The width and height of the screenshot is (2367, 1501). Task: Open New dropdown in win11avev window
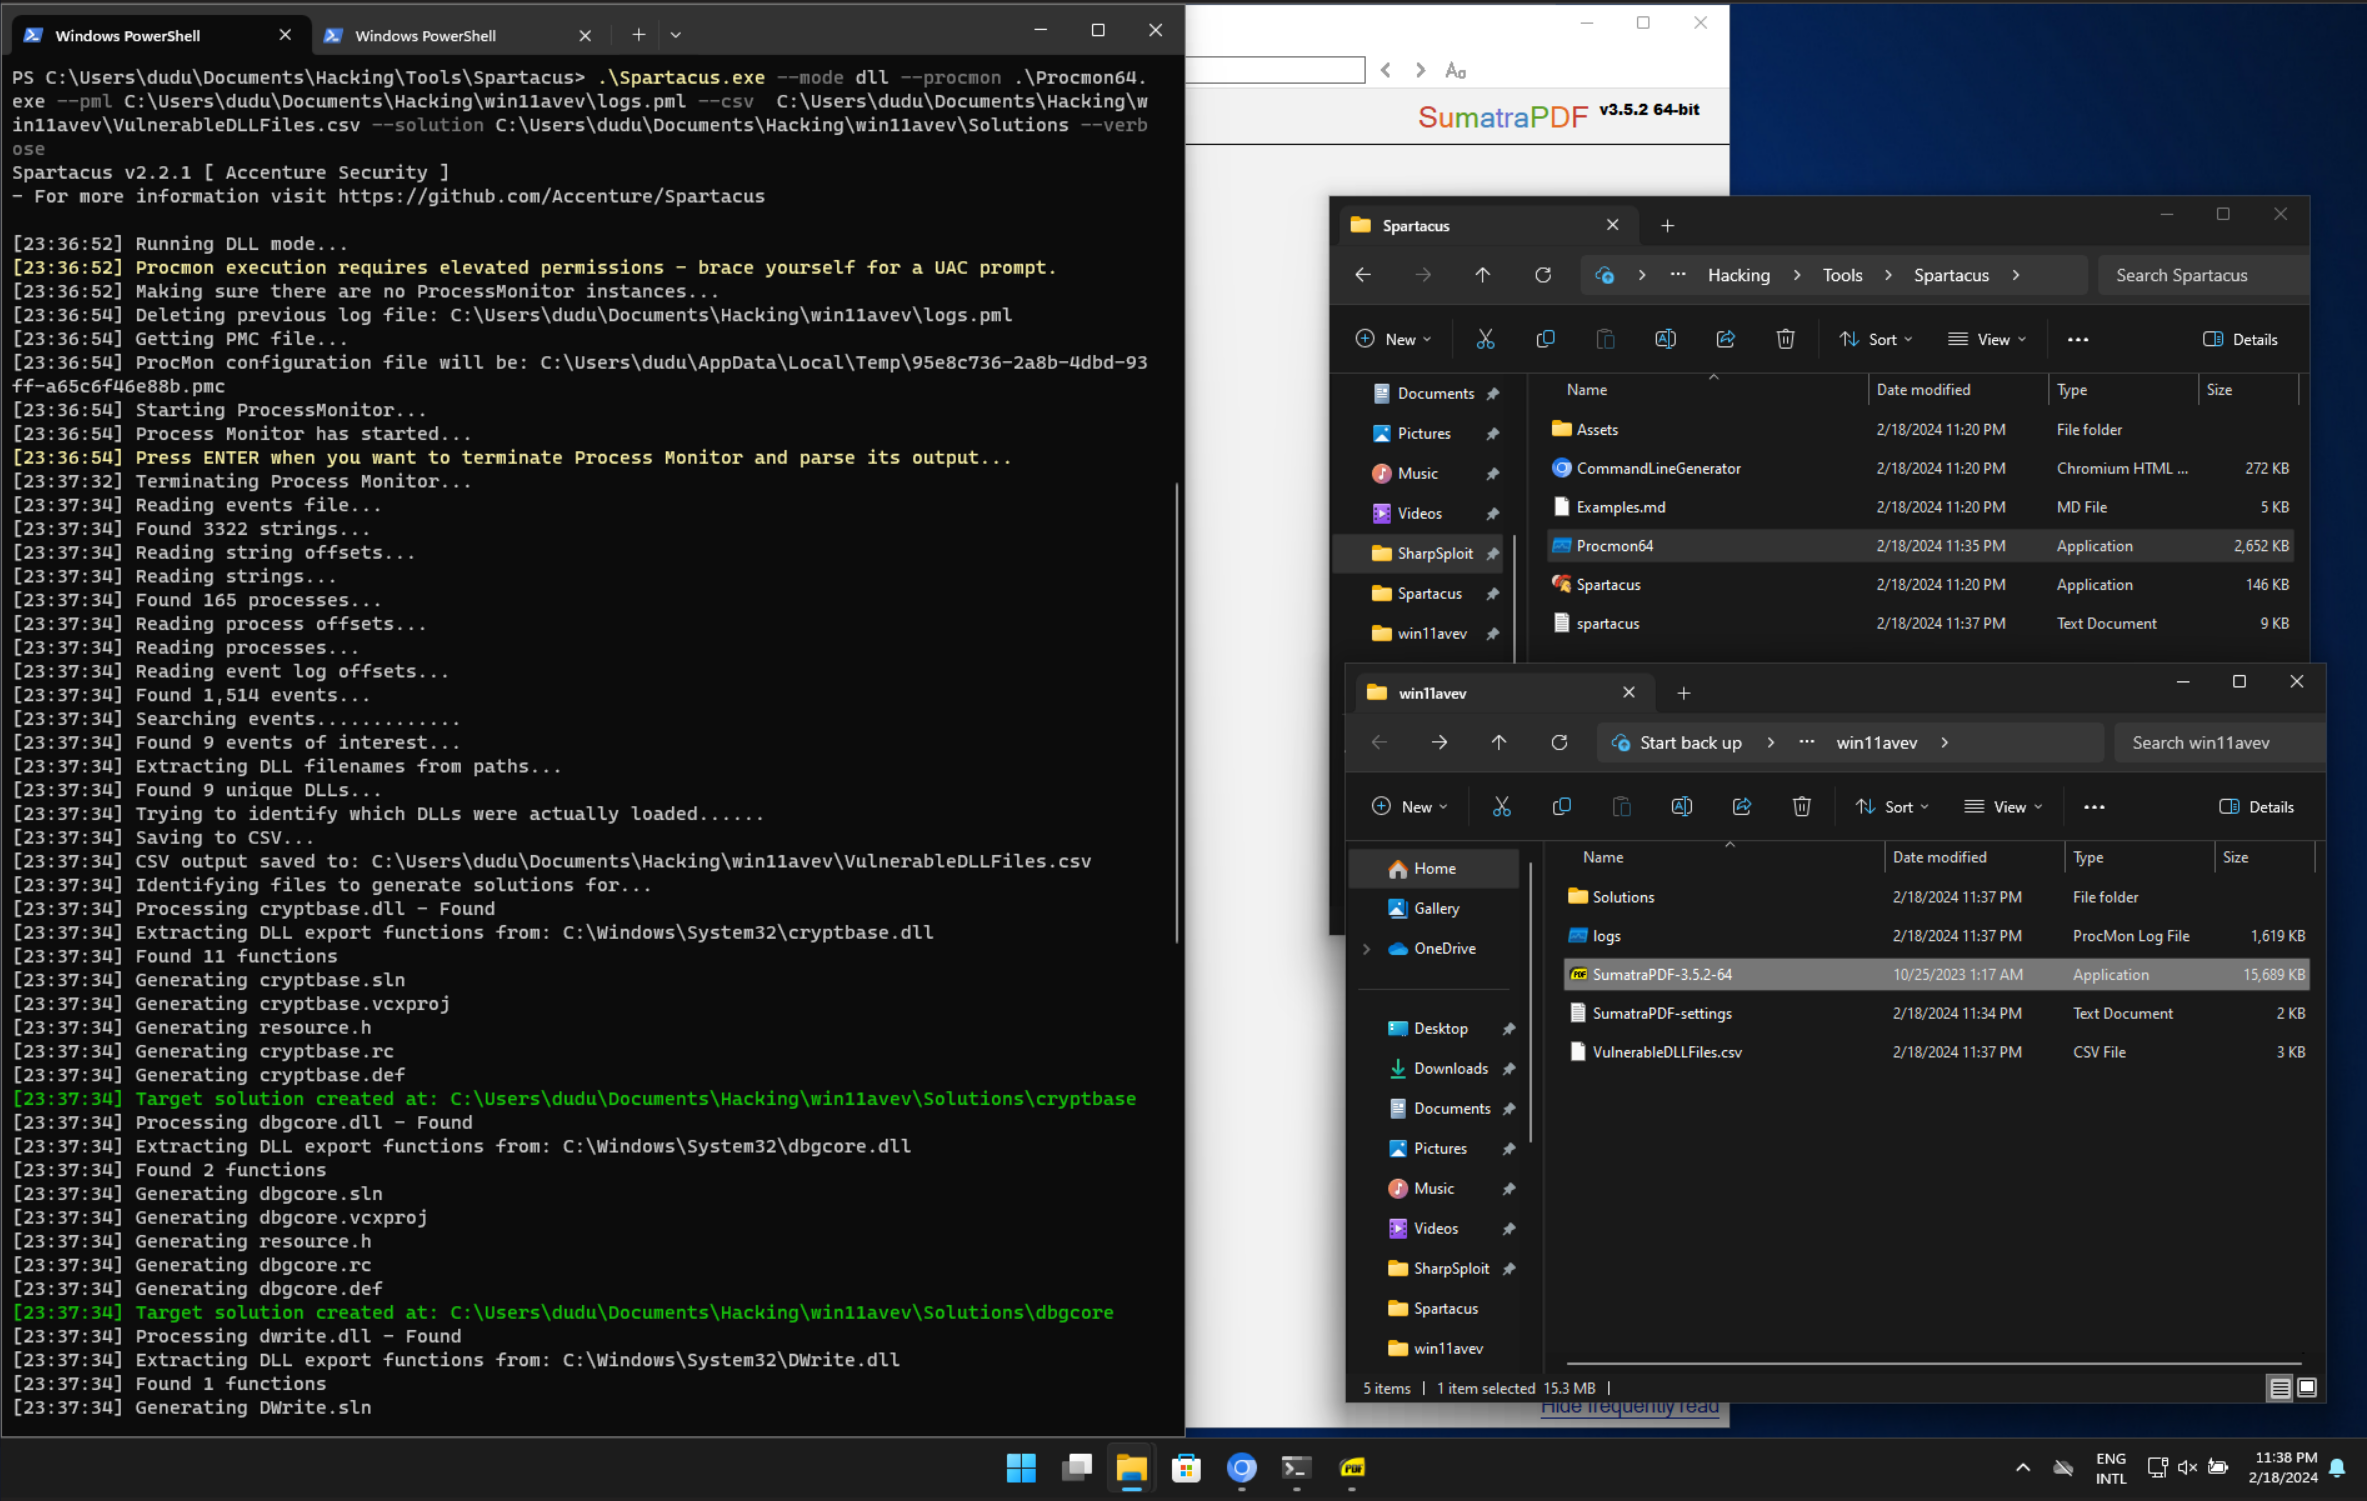tap(1409, 807)
